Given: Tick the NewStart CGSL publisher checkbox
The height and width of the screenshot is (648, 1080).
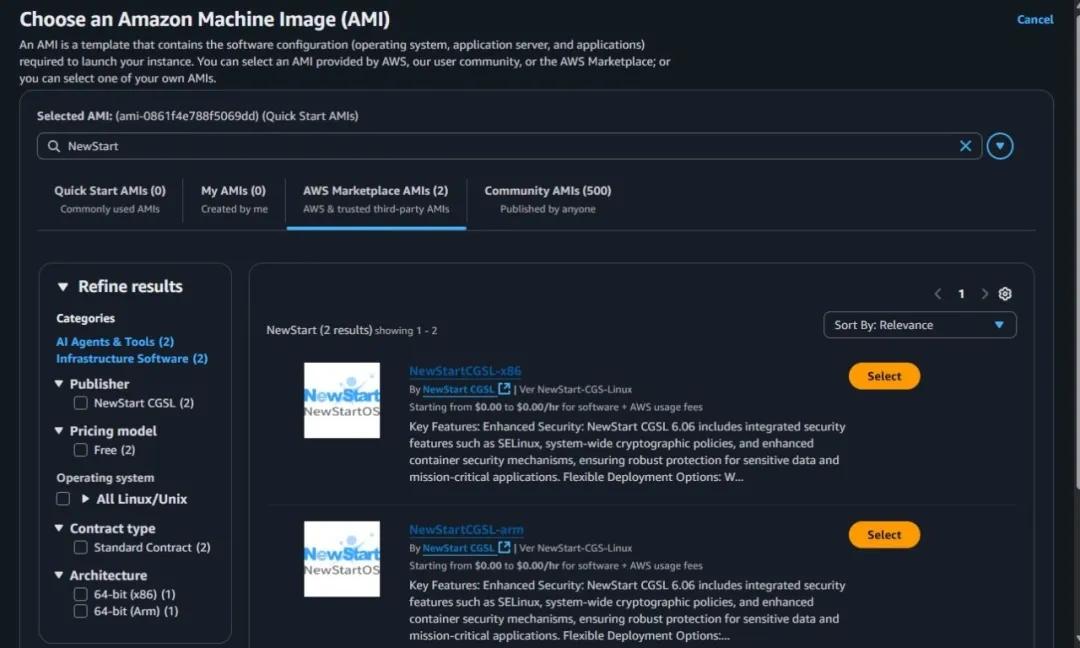Looking at the screenshot, I should point(81,403).
